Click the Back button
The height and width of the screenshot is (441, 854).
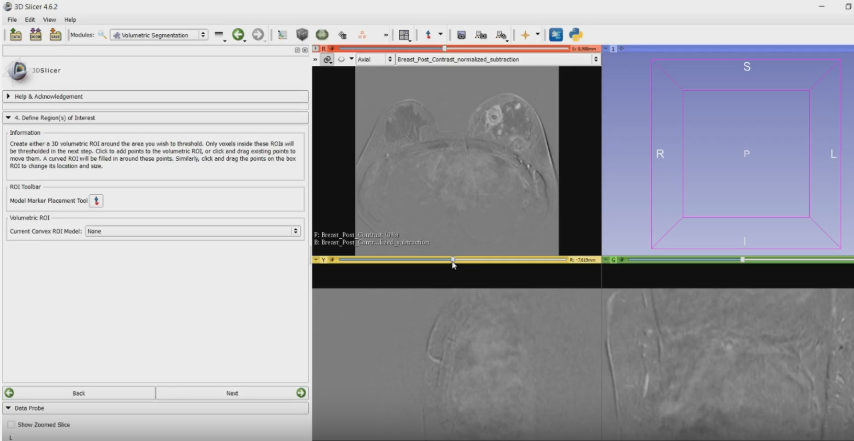[x=78, y=393]
